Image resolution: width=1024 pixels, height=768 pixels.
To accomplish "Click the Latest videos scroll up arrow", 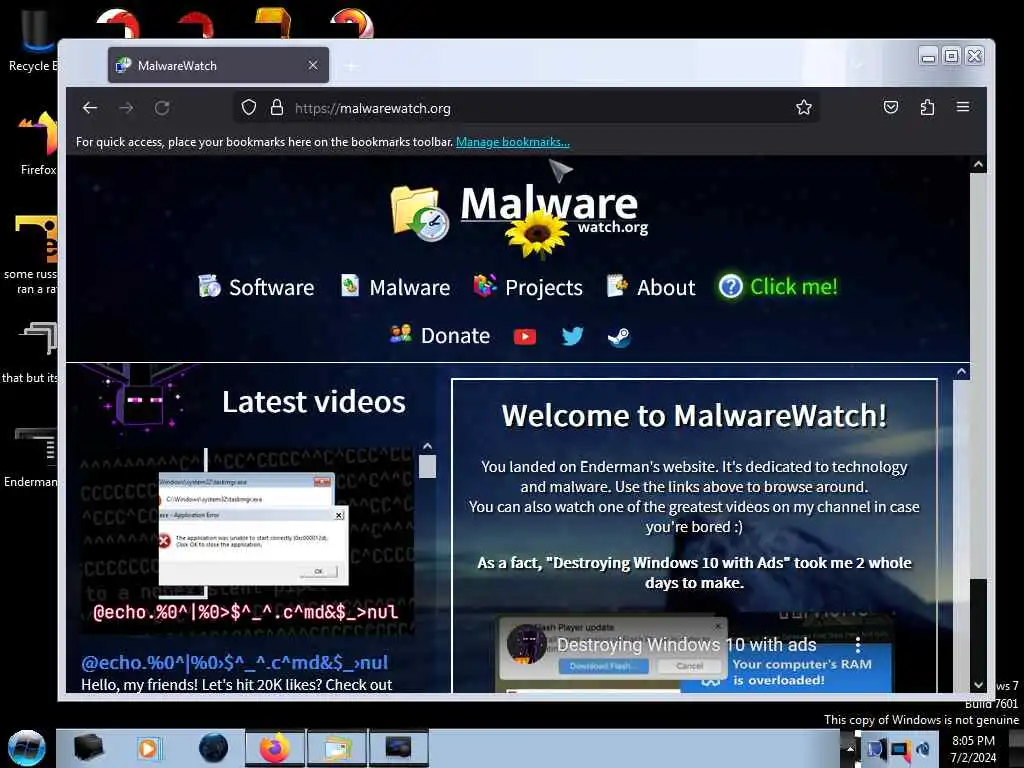I will [x=427, y=447].
